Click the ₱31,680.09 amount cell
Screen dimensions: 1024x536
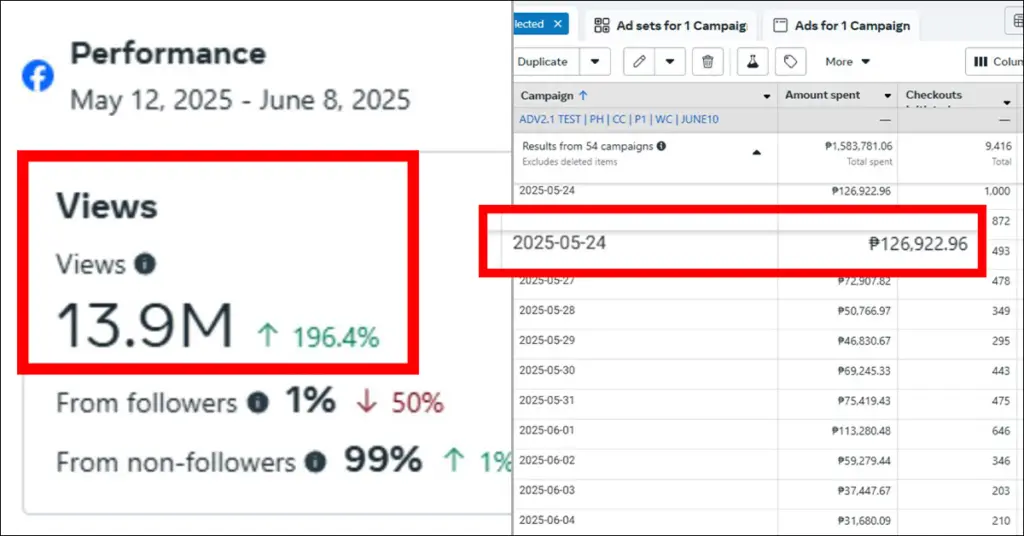(864, 521)
